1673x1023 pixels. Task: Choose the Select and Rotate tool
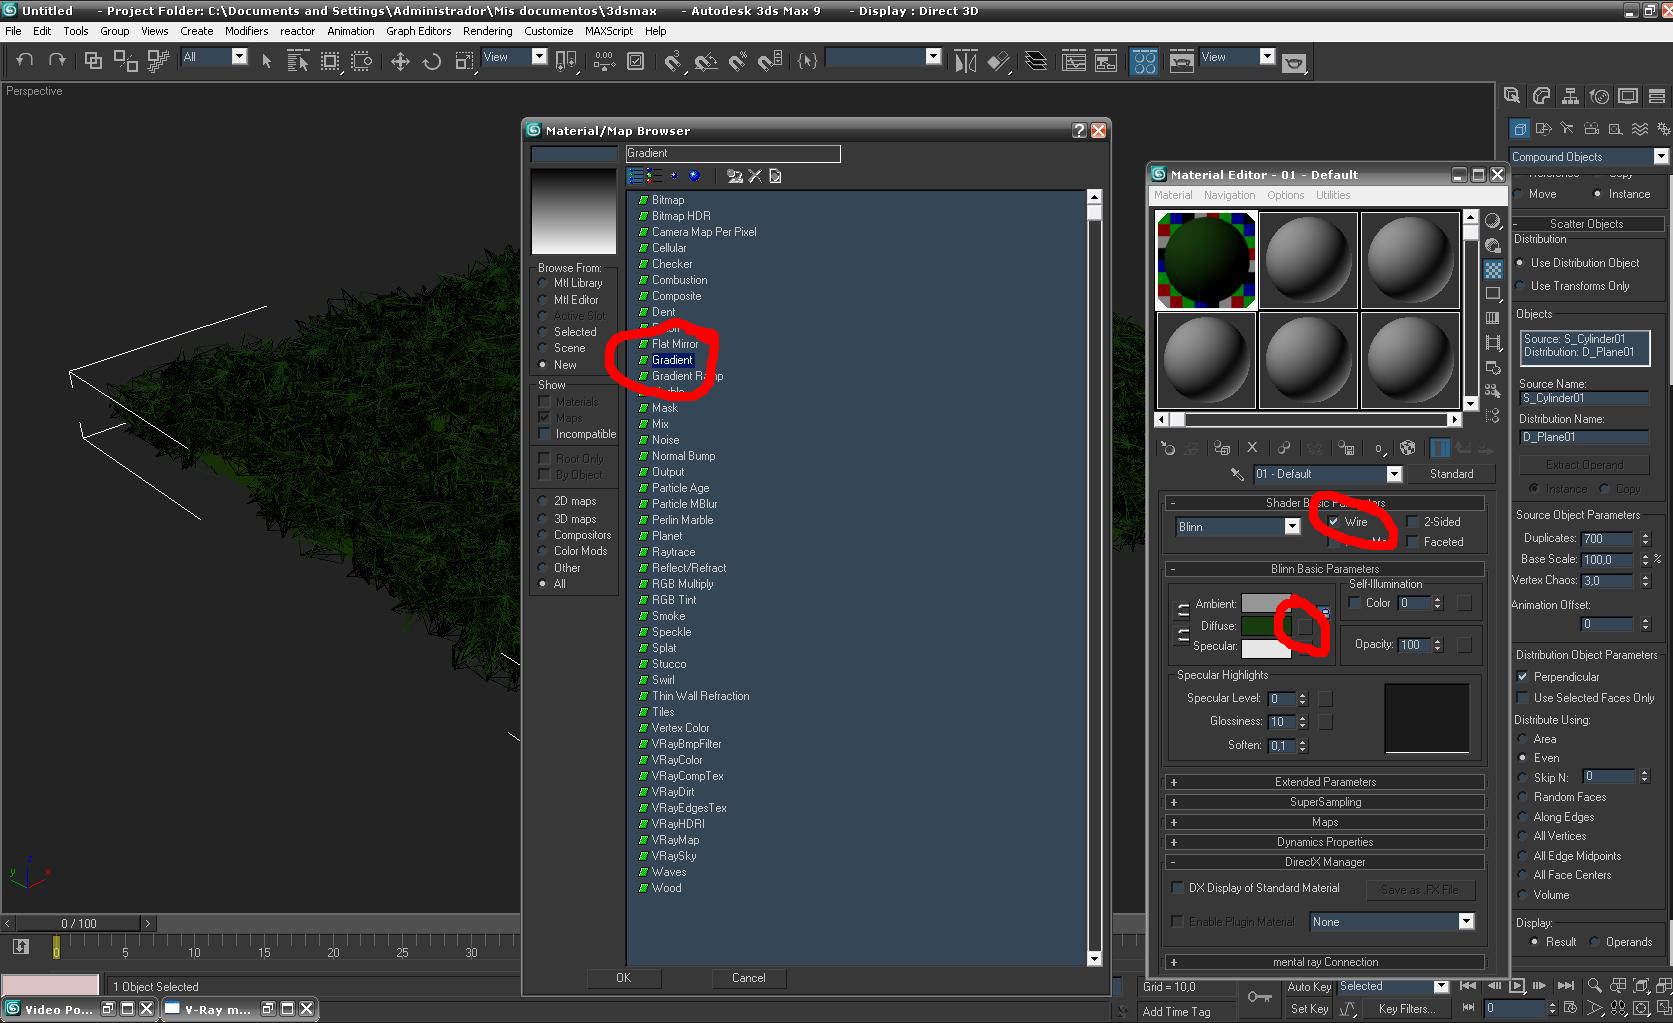[x=432, y=61]
